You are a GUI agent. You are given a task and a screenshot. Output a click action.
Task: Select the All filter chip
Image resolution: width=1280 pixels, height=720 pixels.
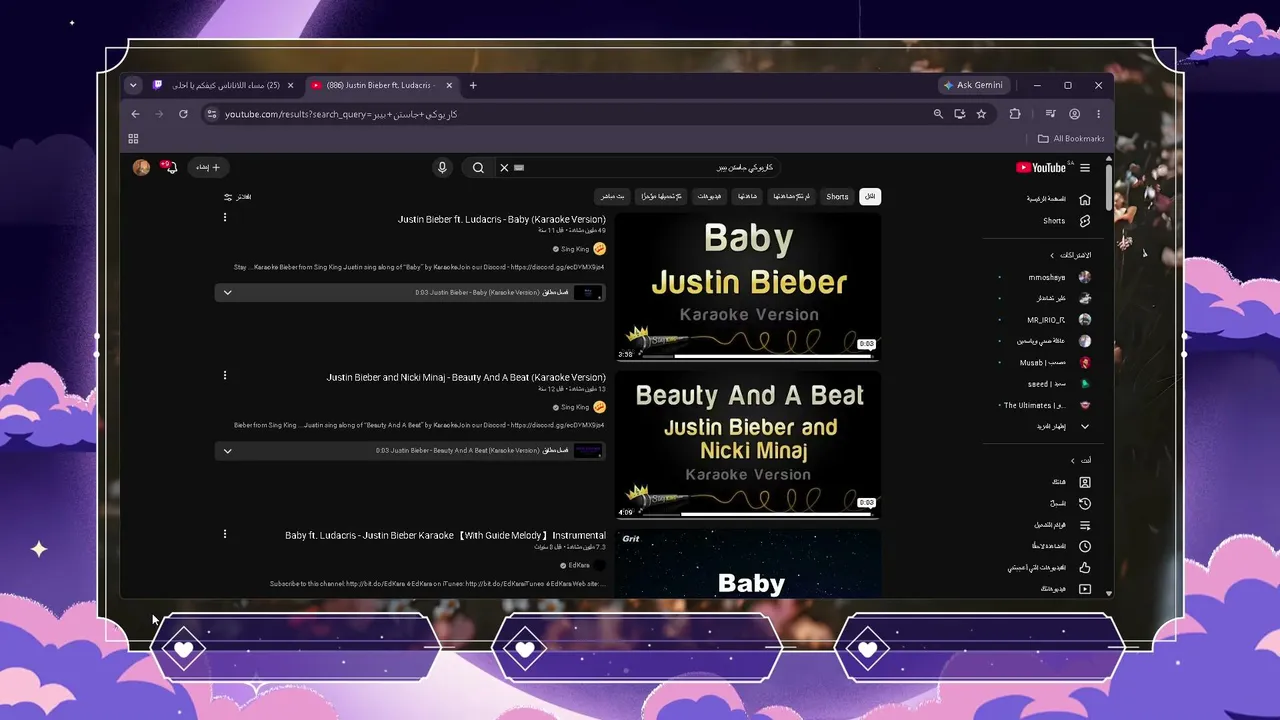click(870, 196)
